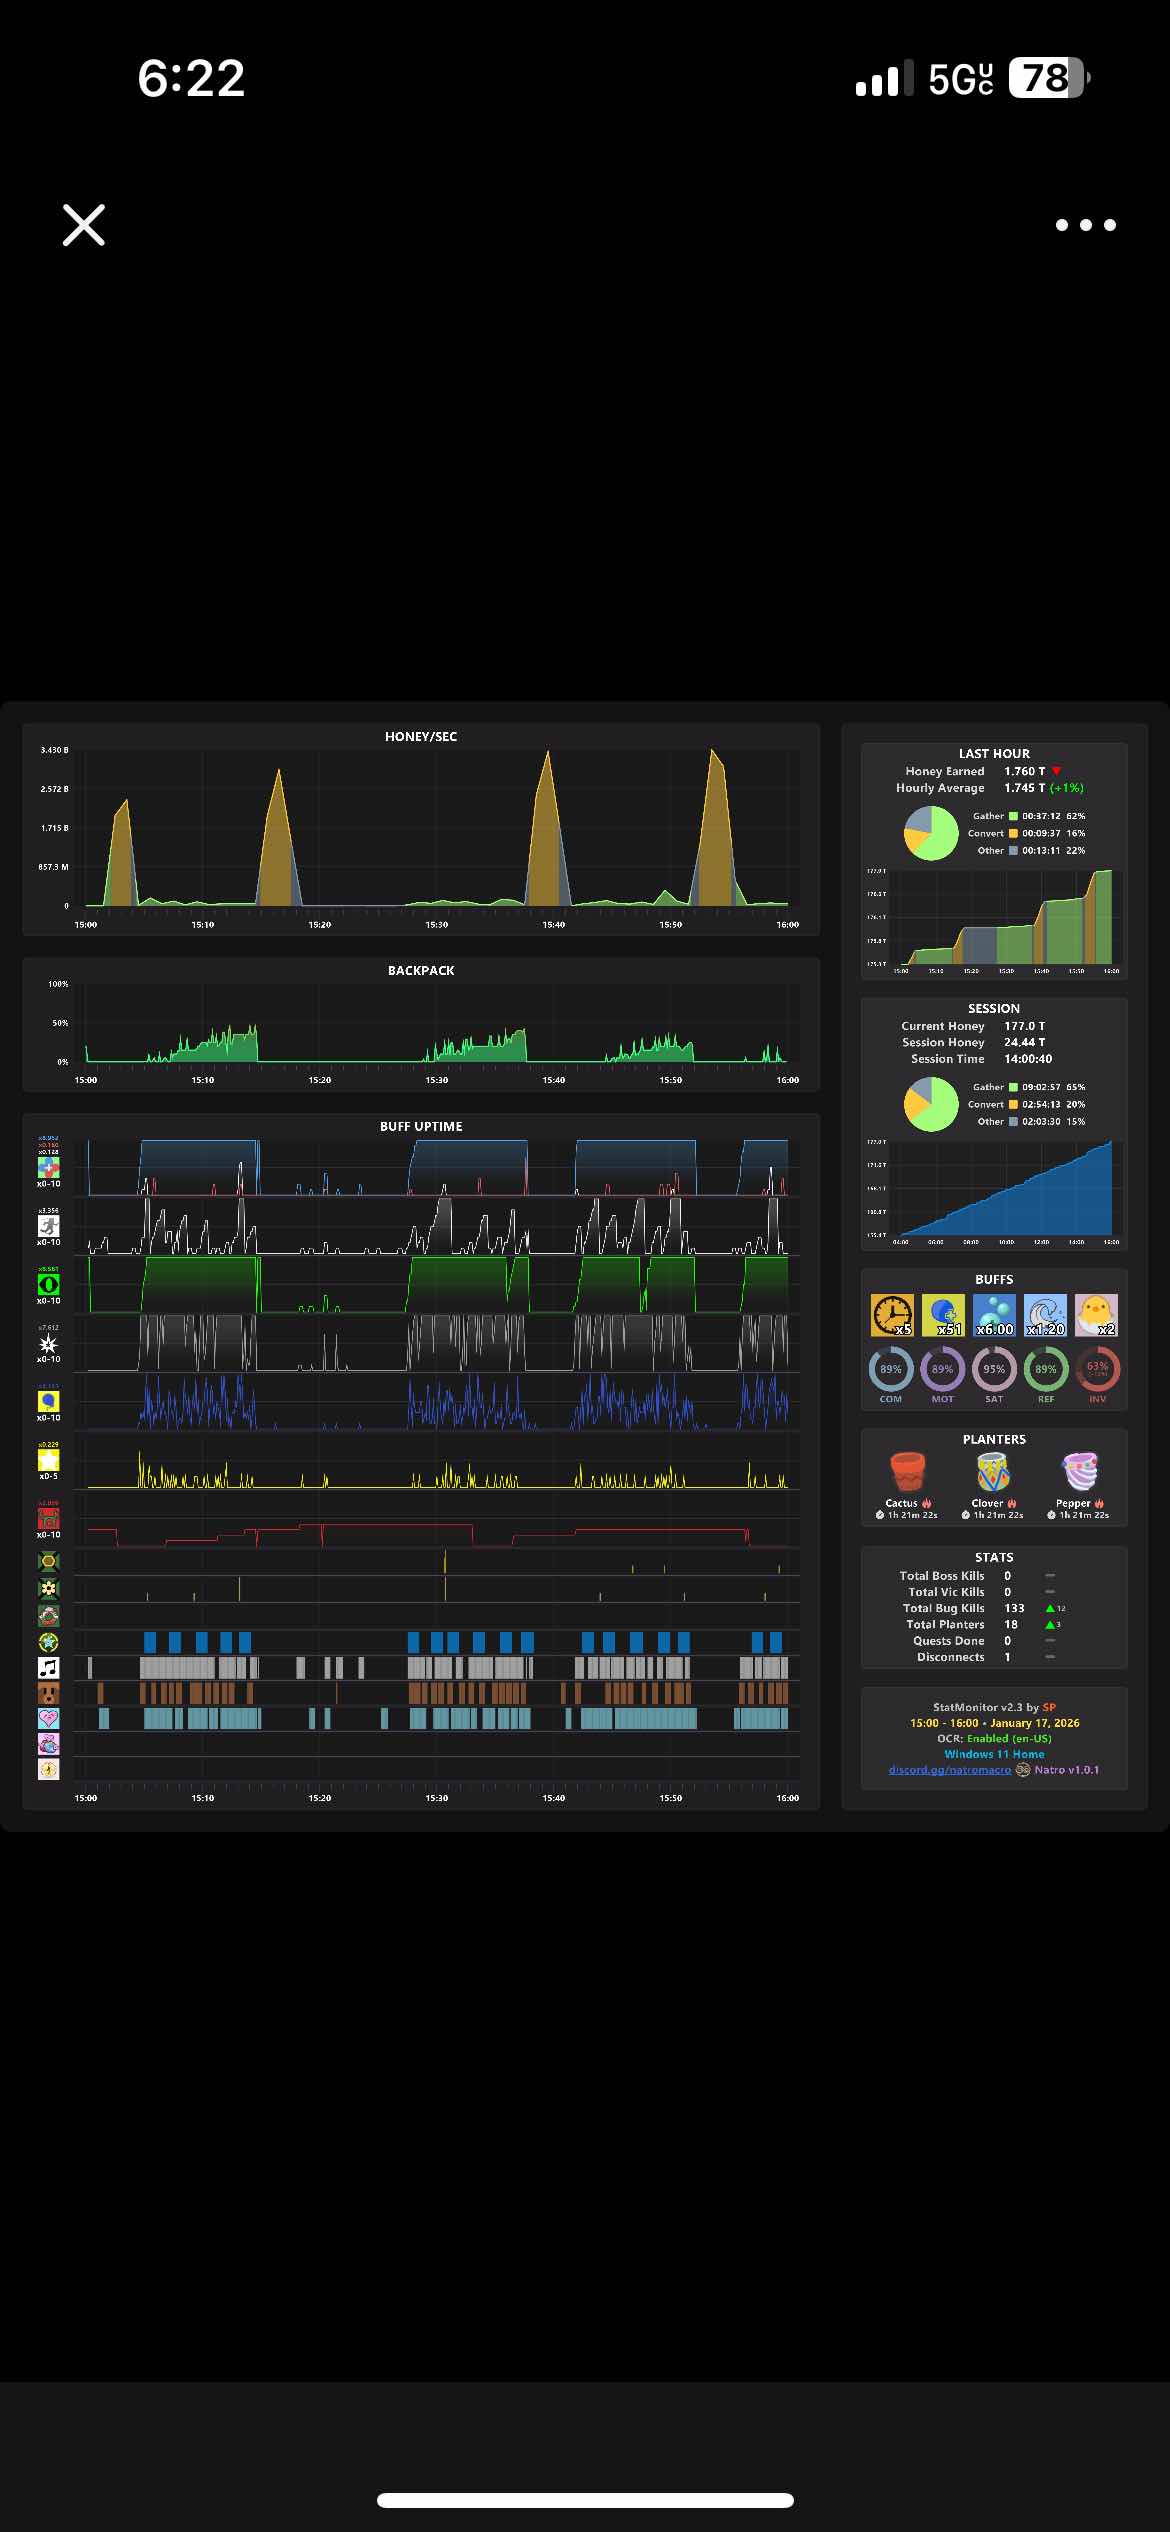Tap the green eye buff row icon
1170x2532 pixels.
click(x=48, y=1284)
